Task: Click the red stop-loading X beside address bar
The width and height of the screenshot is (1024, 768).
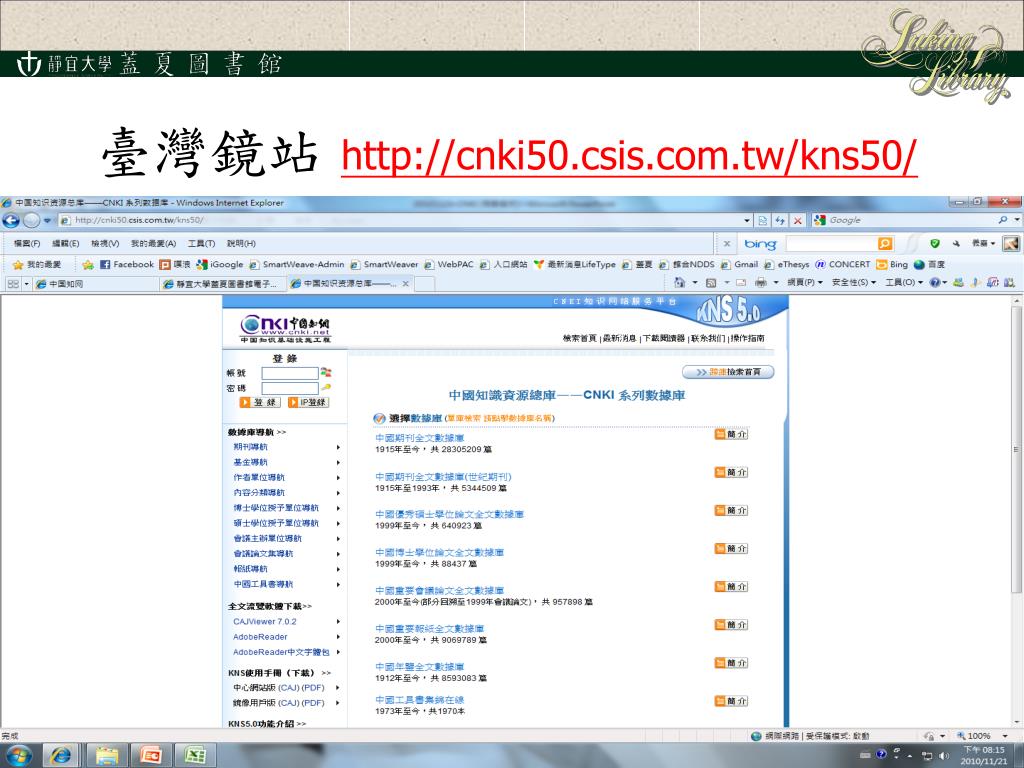Action: coord(797,221)
